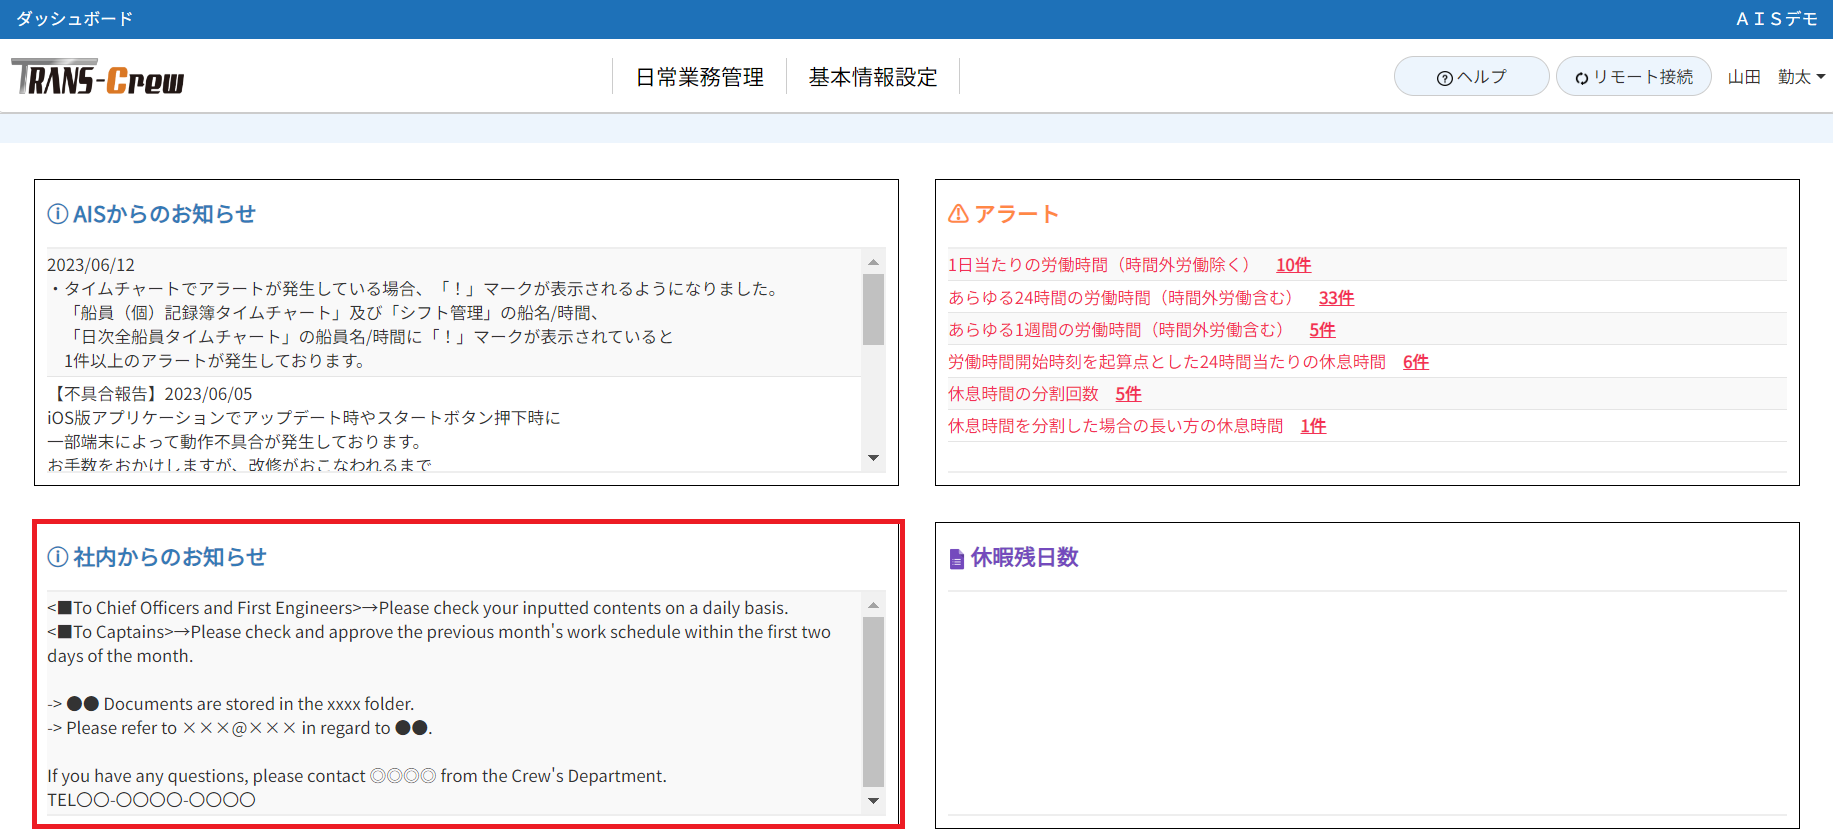The width and height of the screenshot is (1833, 831).
Task: Open 10件 link for 1日当たりの労働時間
Action: click(1293, 265)
